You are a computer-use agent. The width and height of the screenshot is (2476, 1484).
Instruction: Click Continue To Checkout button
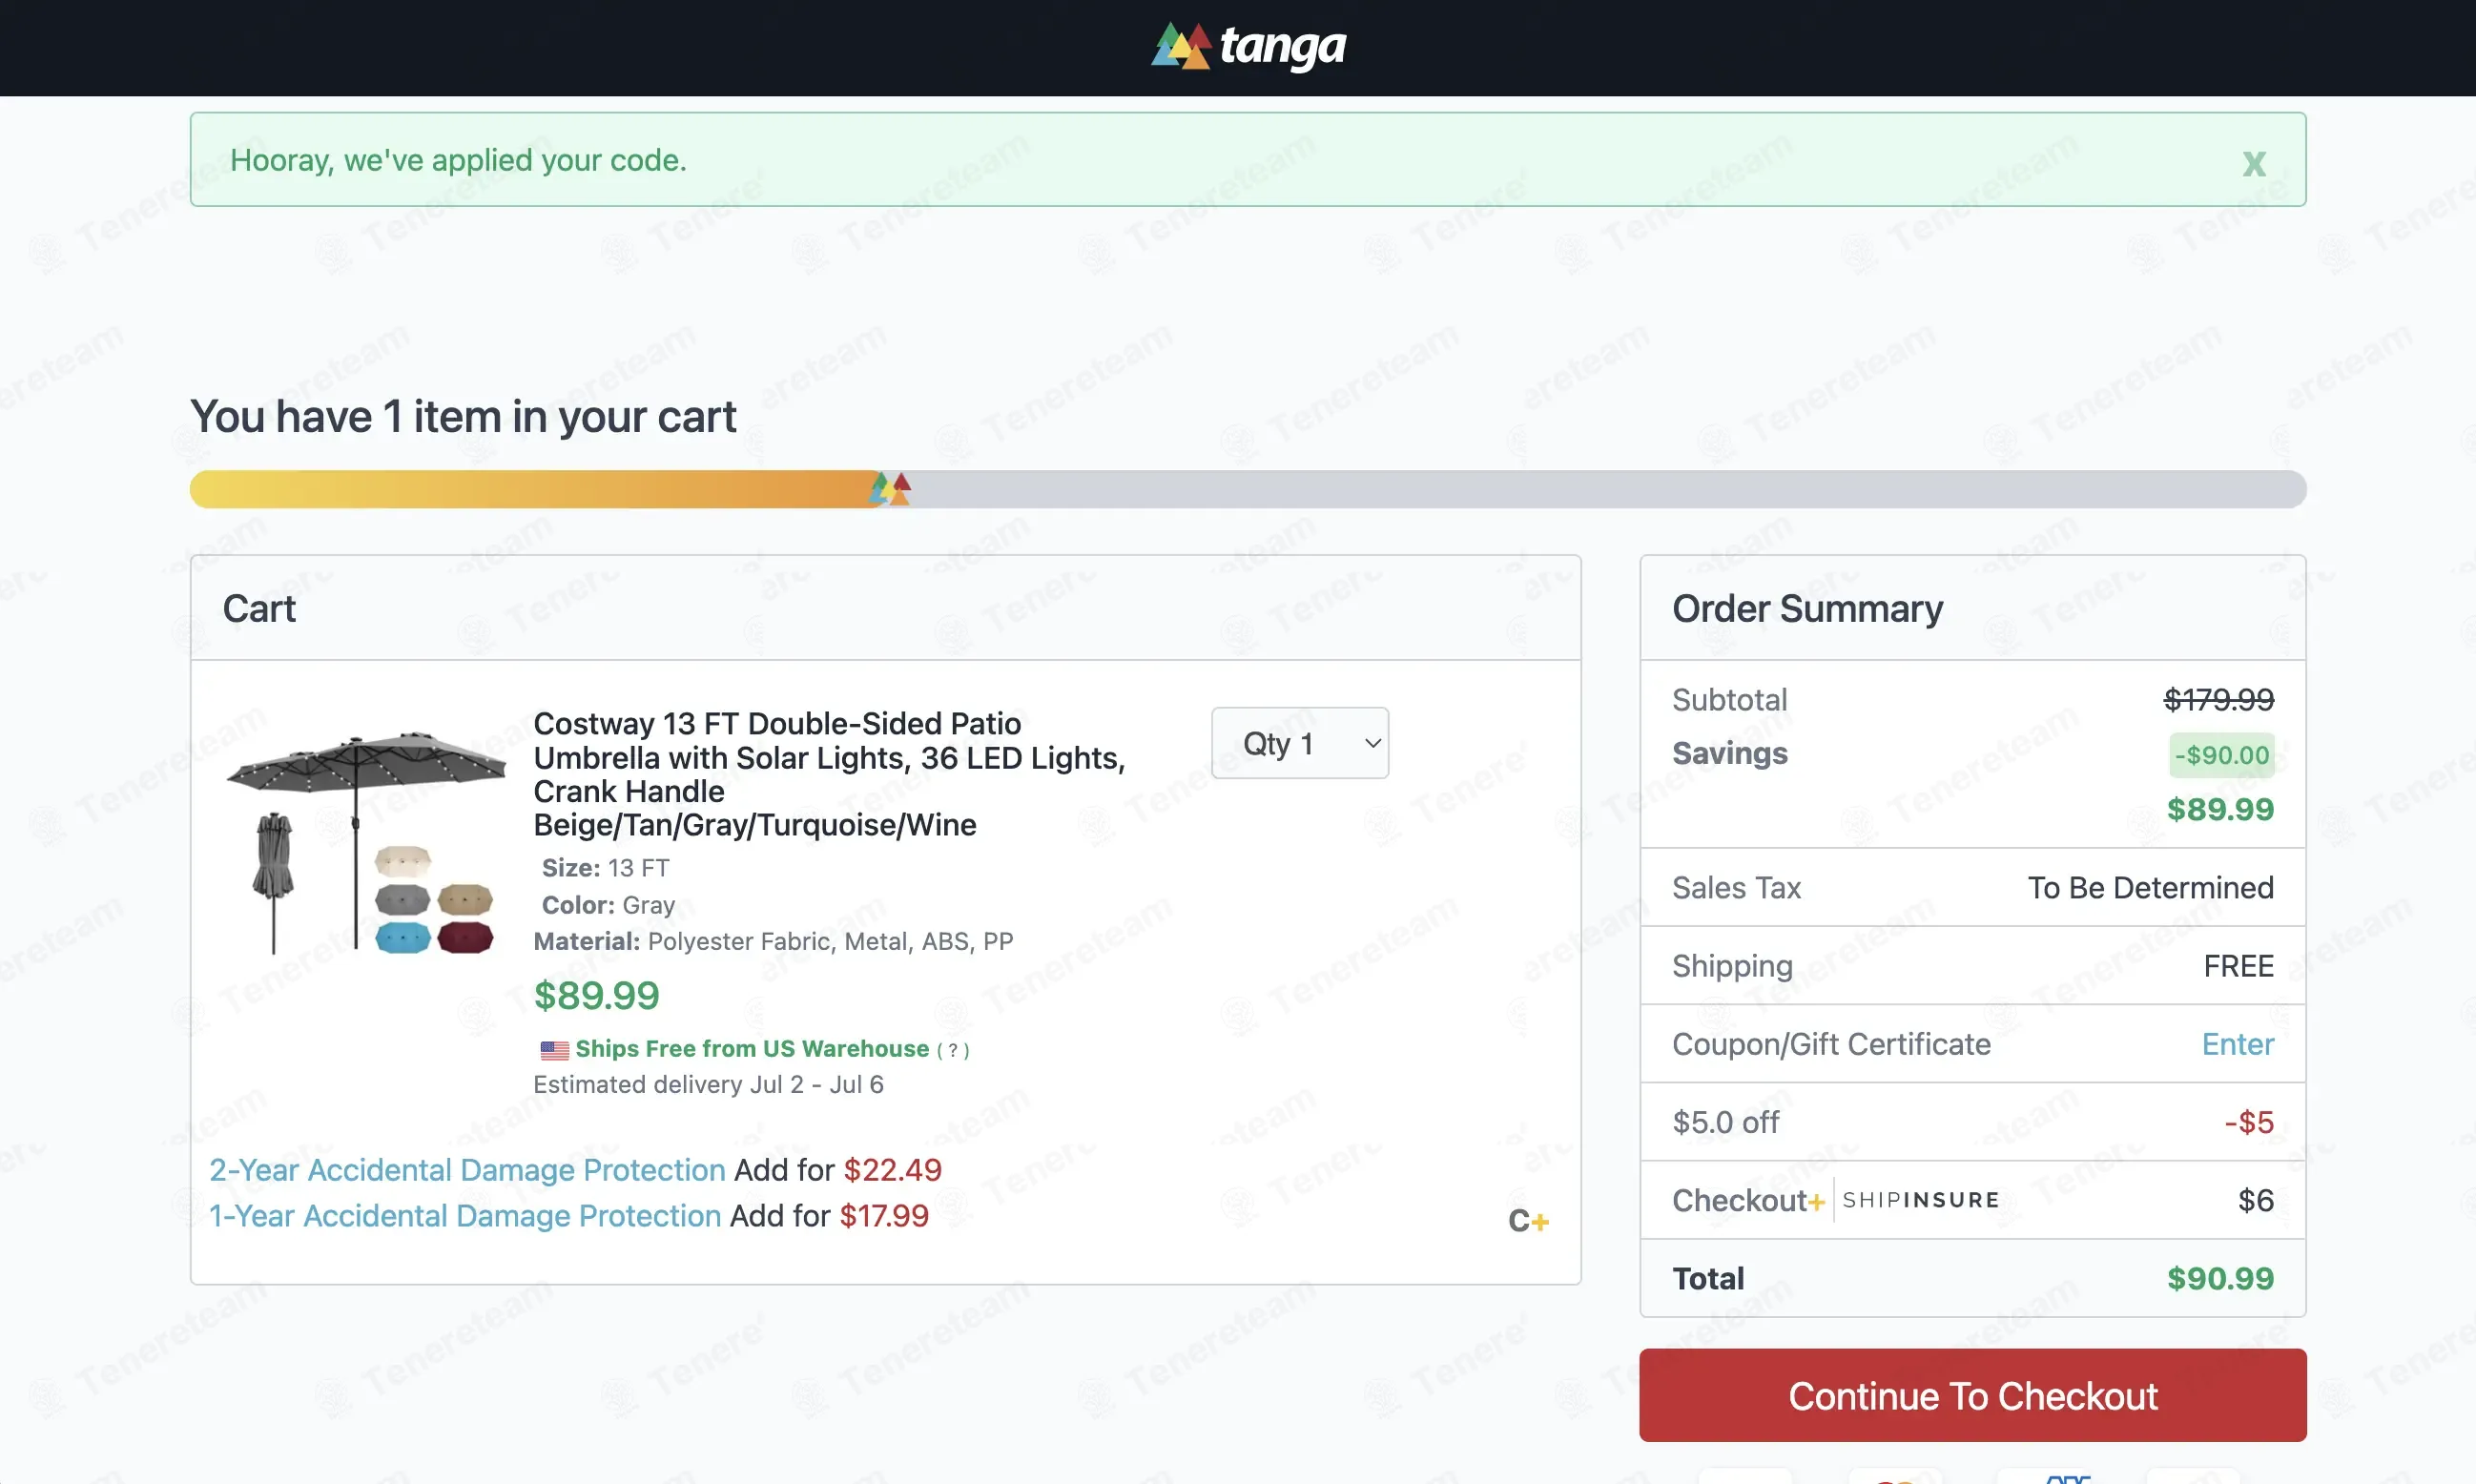[x=1972, y=1395]
